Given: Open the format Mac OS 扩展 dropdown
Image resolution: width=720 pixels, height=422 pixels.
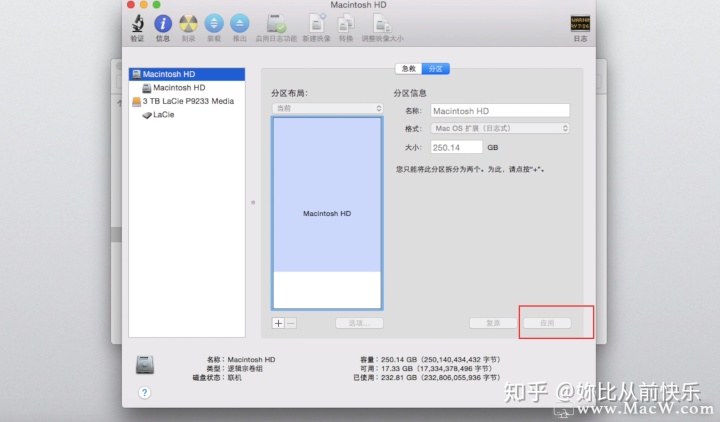Looking at the screenshot, I should 500,129.
